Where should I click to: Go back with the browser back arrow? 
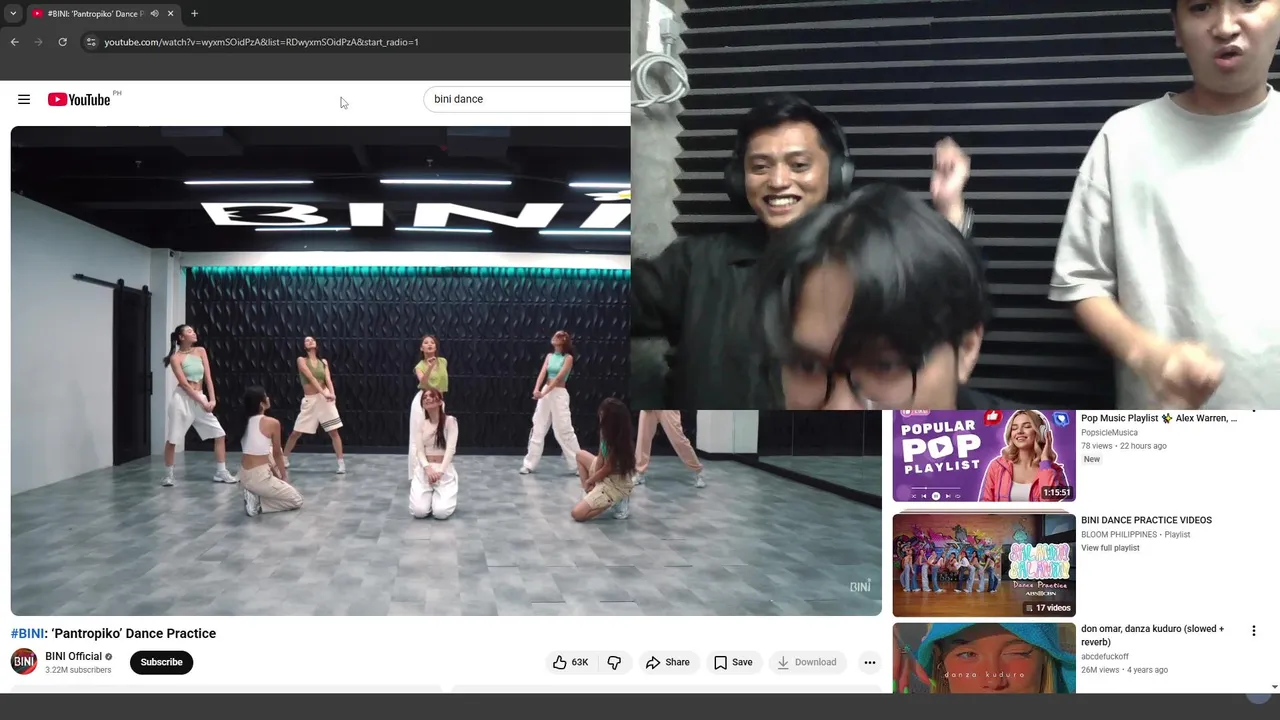pos(15,42)
